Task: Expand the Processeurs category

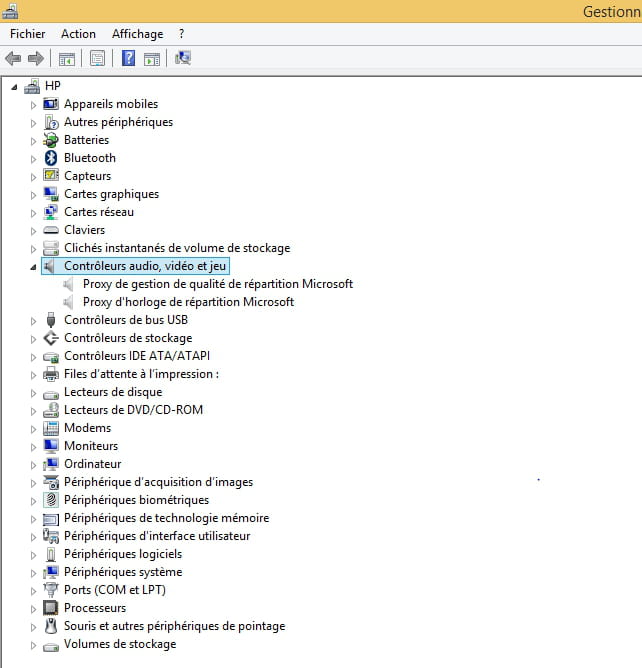Action: point(33,609)
